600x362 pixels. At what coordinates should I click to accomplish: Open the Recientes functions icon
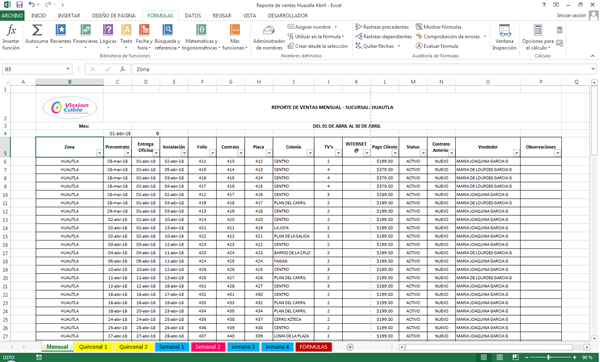pos(60,30)
